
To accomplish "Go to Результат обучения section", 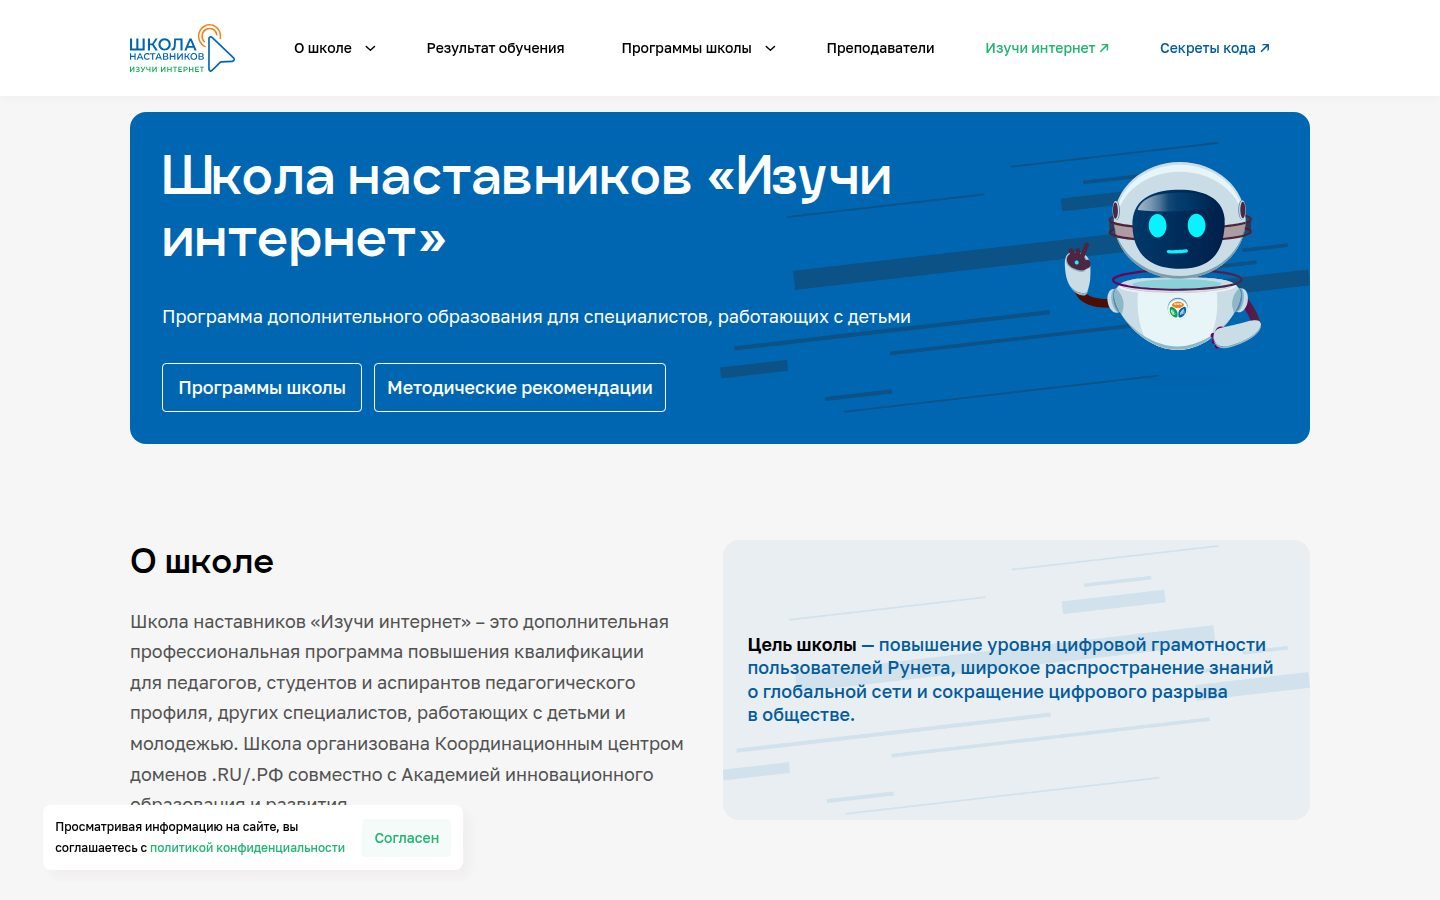I will 495,48.
